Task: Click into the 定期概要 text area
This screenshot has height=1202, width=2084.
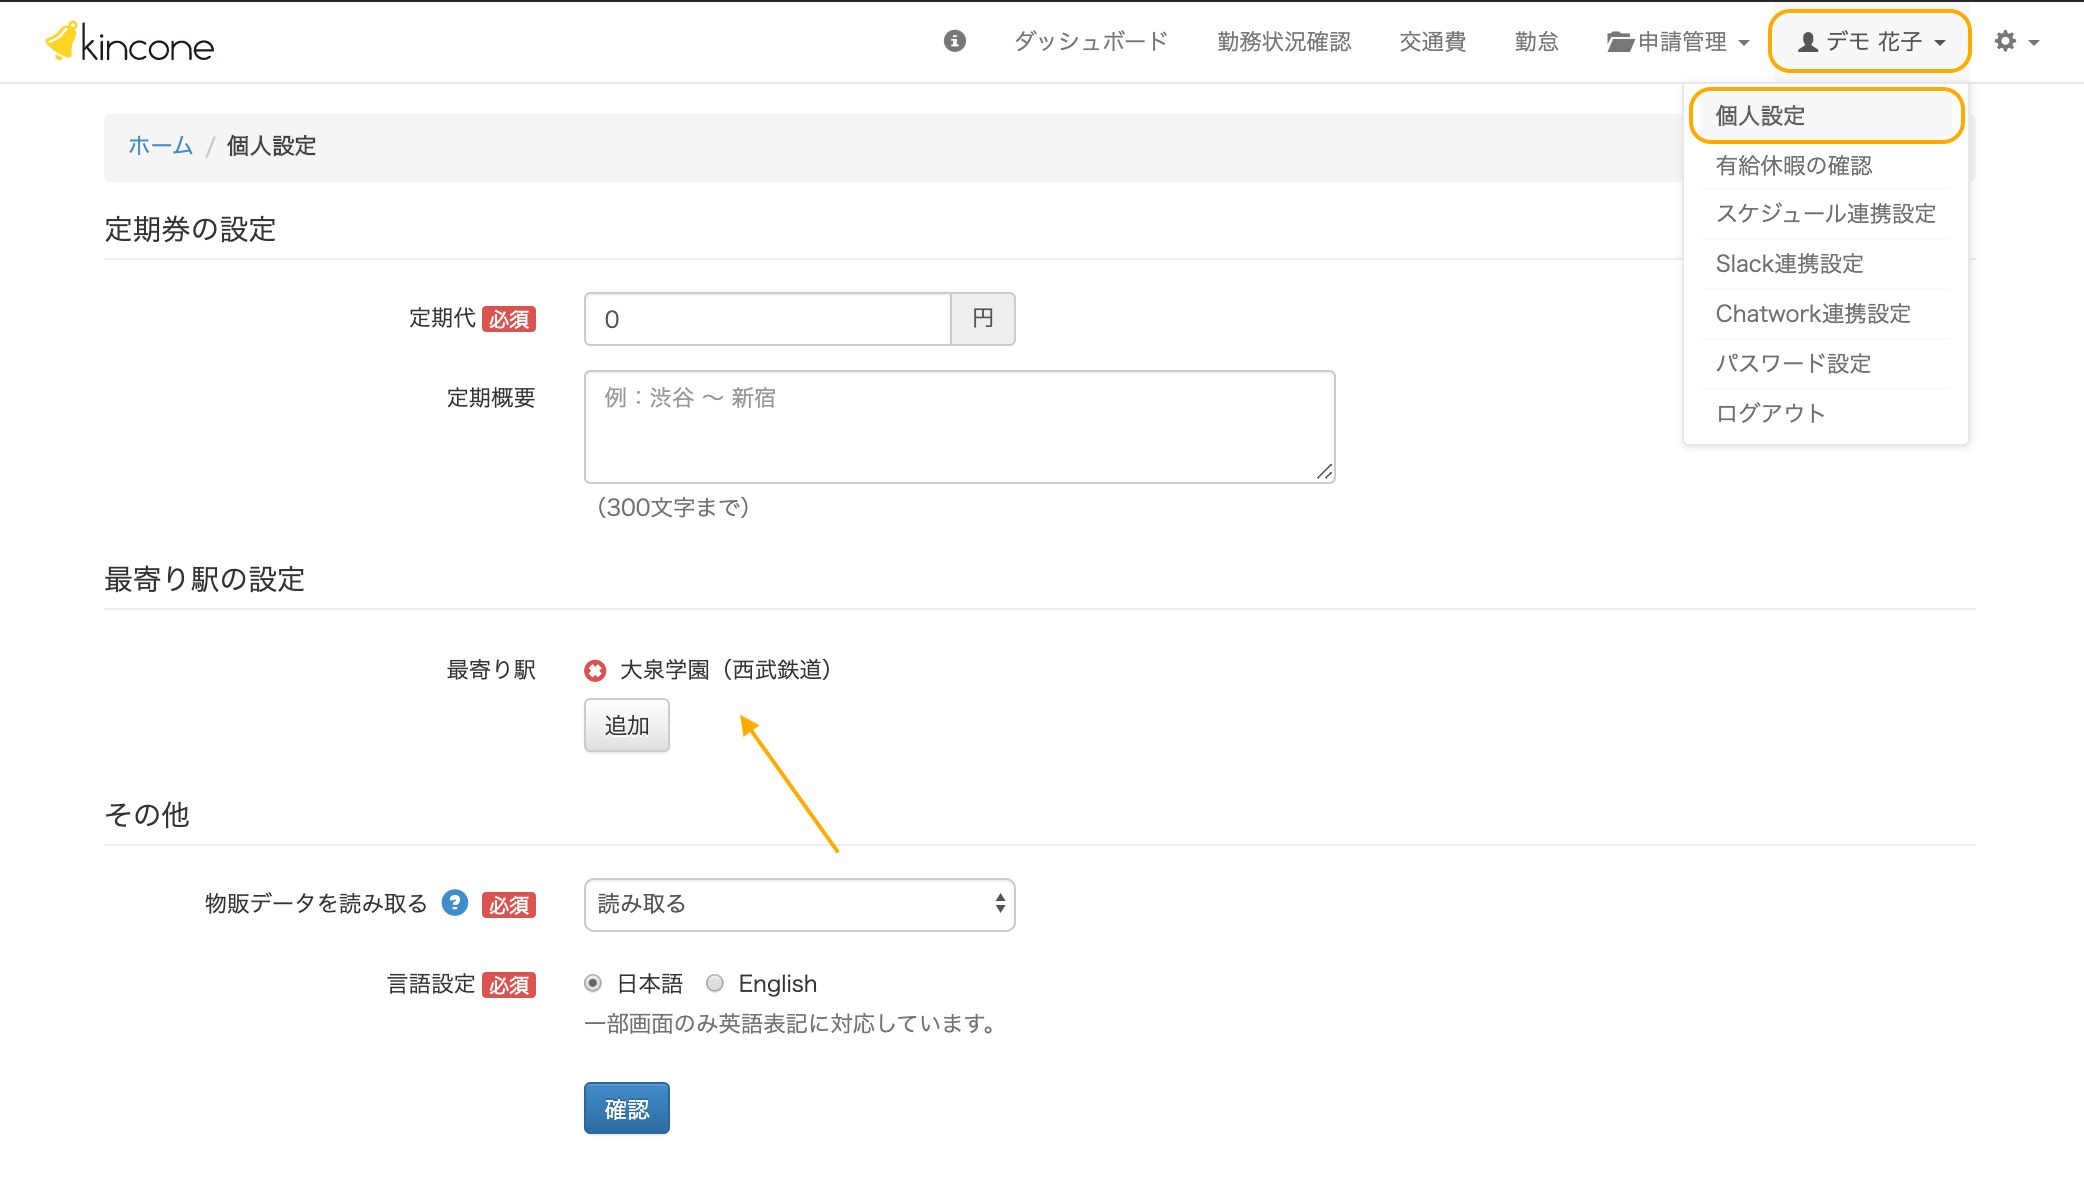Action: pos(959,427)
